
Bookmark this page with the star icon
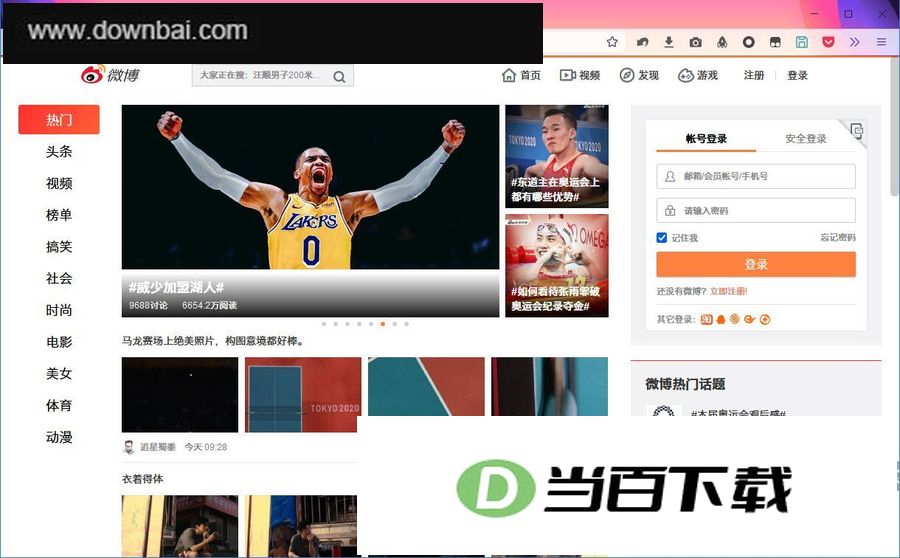(612, 42)
